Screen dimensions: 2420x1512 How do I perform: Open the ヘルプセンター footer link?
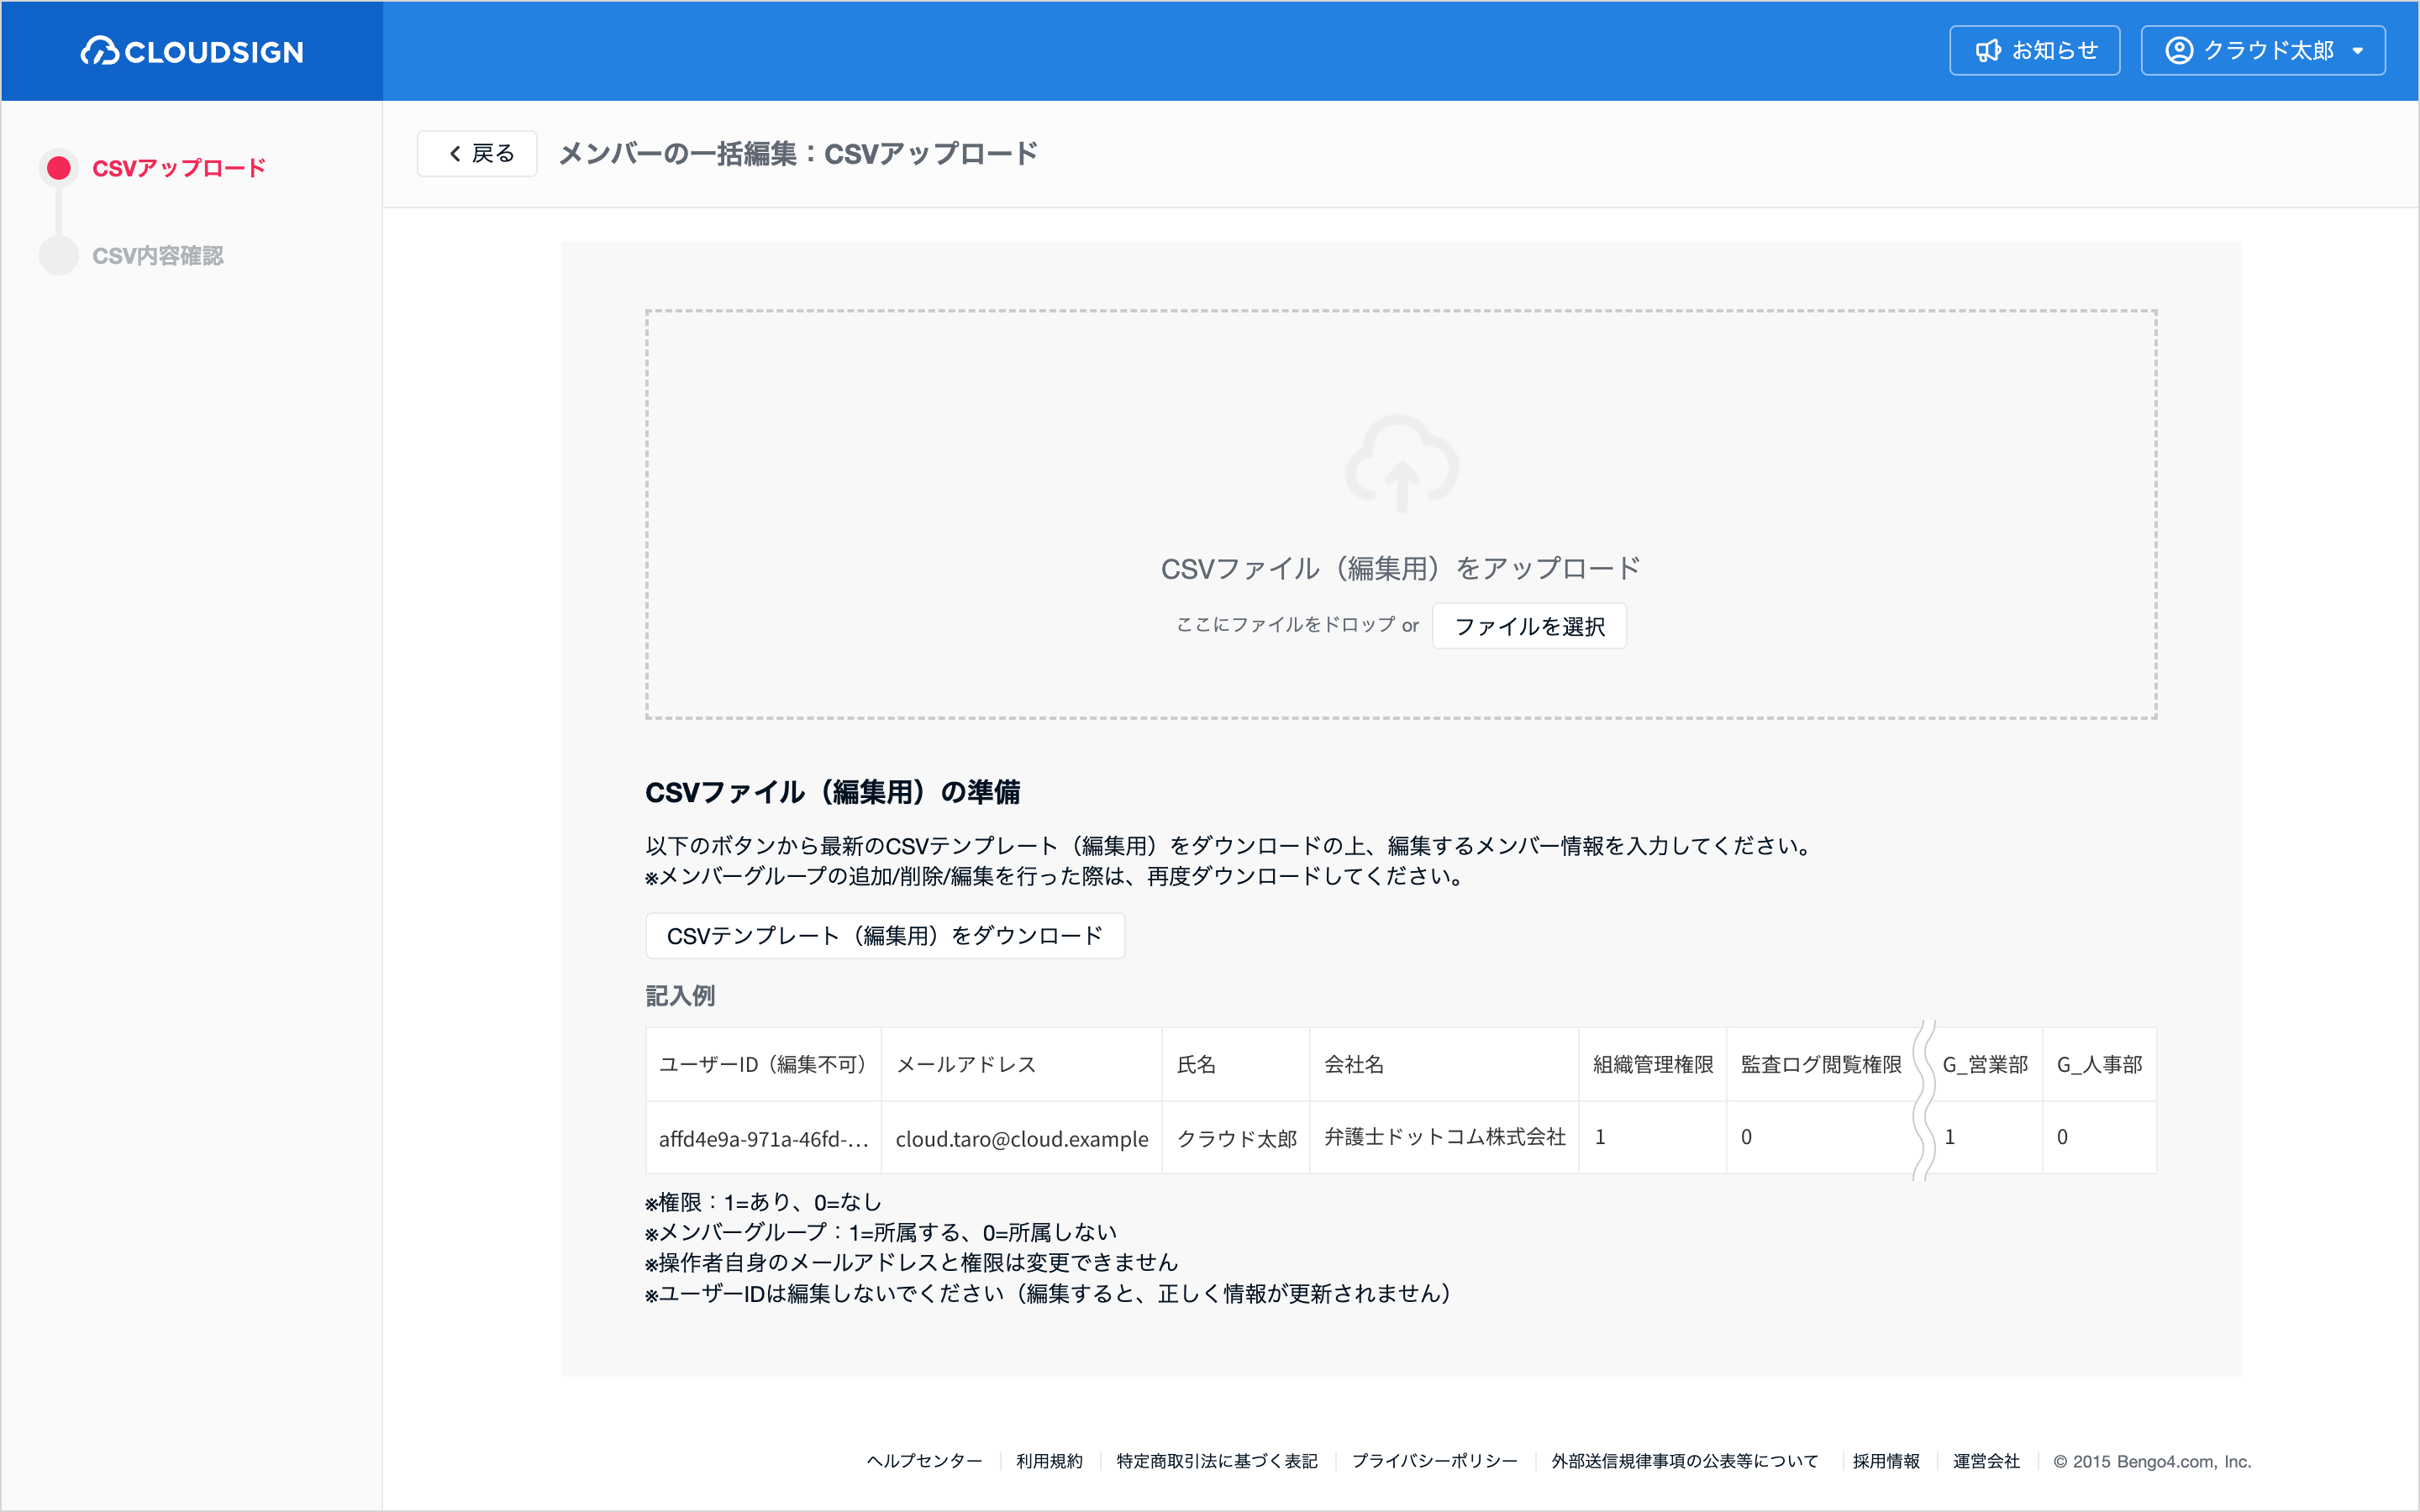coord(924,1461)
